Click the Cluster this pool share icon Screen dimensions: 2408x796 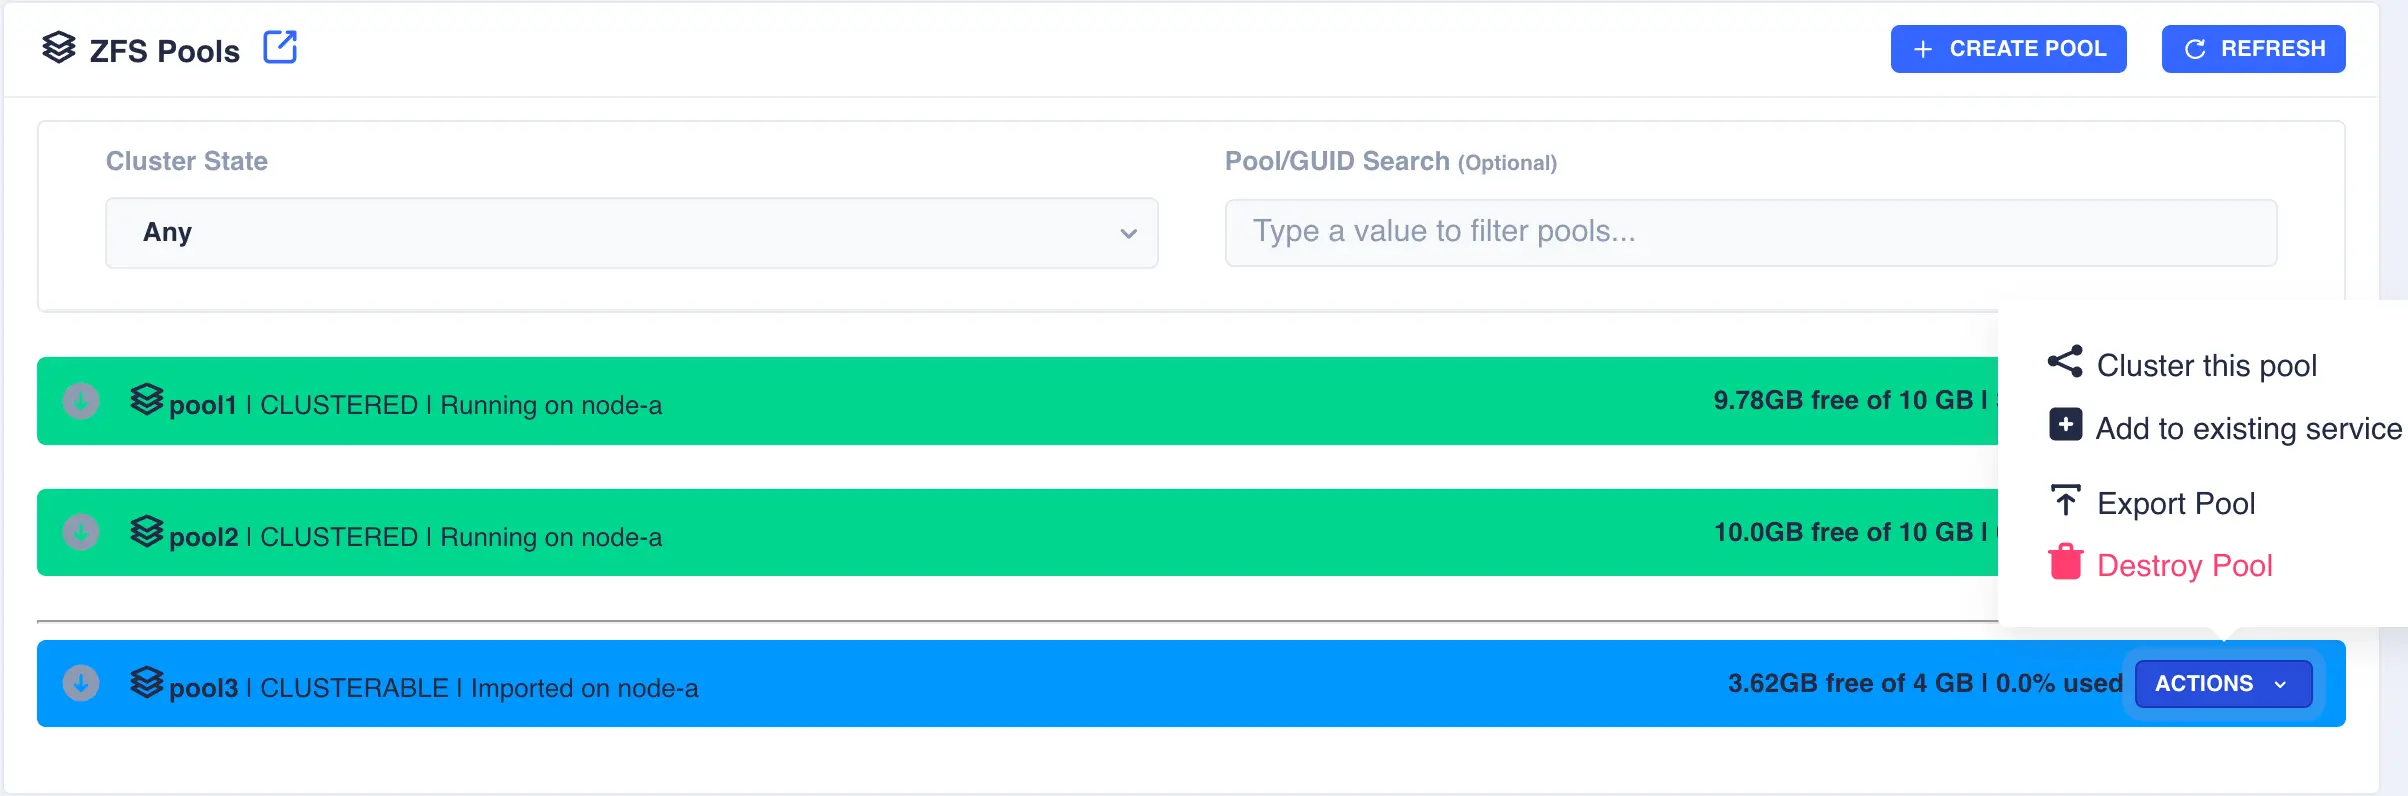point(2065,362)
